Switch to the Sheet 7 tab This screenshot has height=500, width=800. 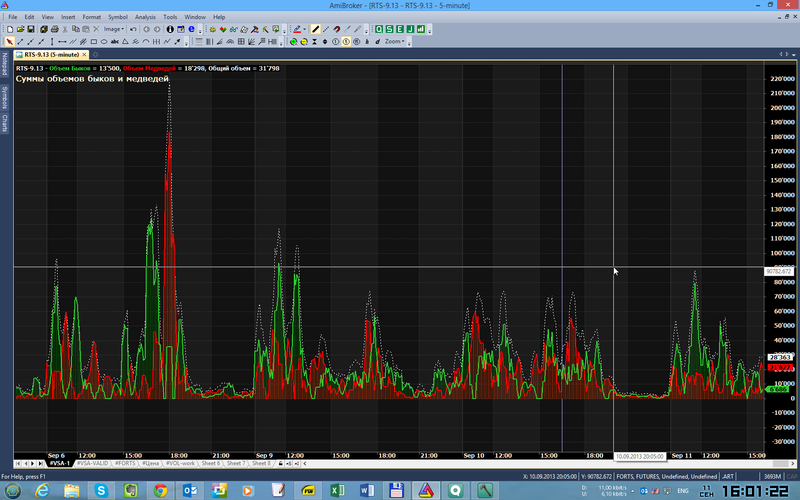point(236,463)
